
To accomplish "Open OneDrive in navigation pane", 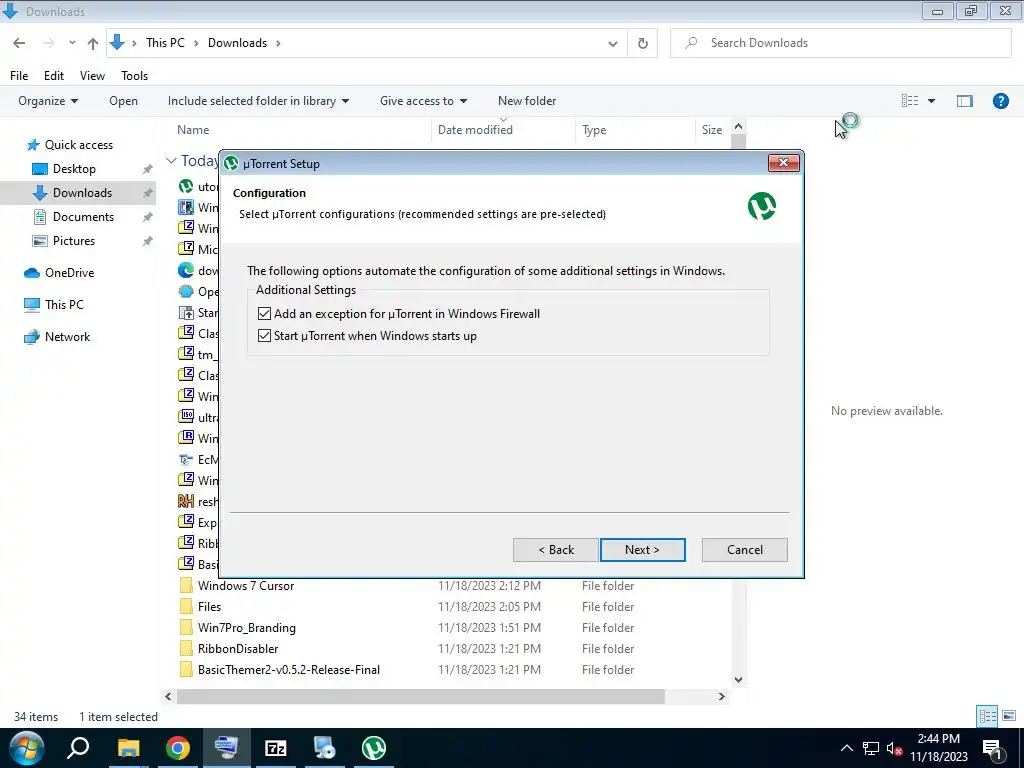I will coord(69,273).
